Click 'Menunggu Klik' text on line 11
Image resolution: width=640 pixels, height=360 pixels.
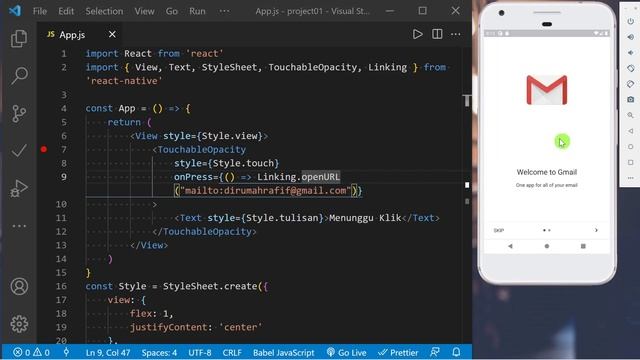coord(365,218)
